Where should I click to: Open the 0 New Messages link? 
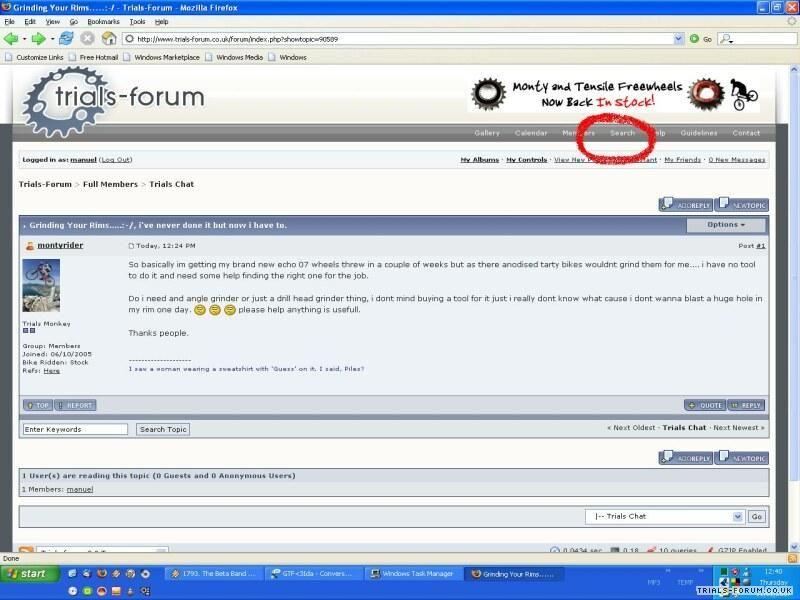tap(737, 160)
